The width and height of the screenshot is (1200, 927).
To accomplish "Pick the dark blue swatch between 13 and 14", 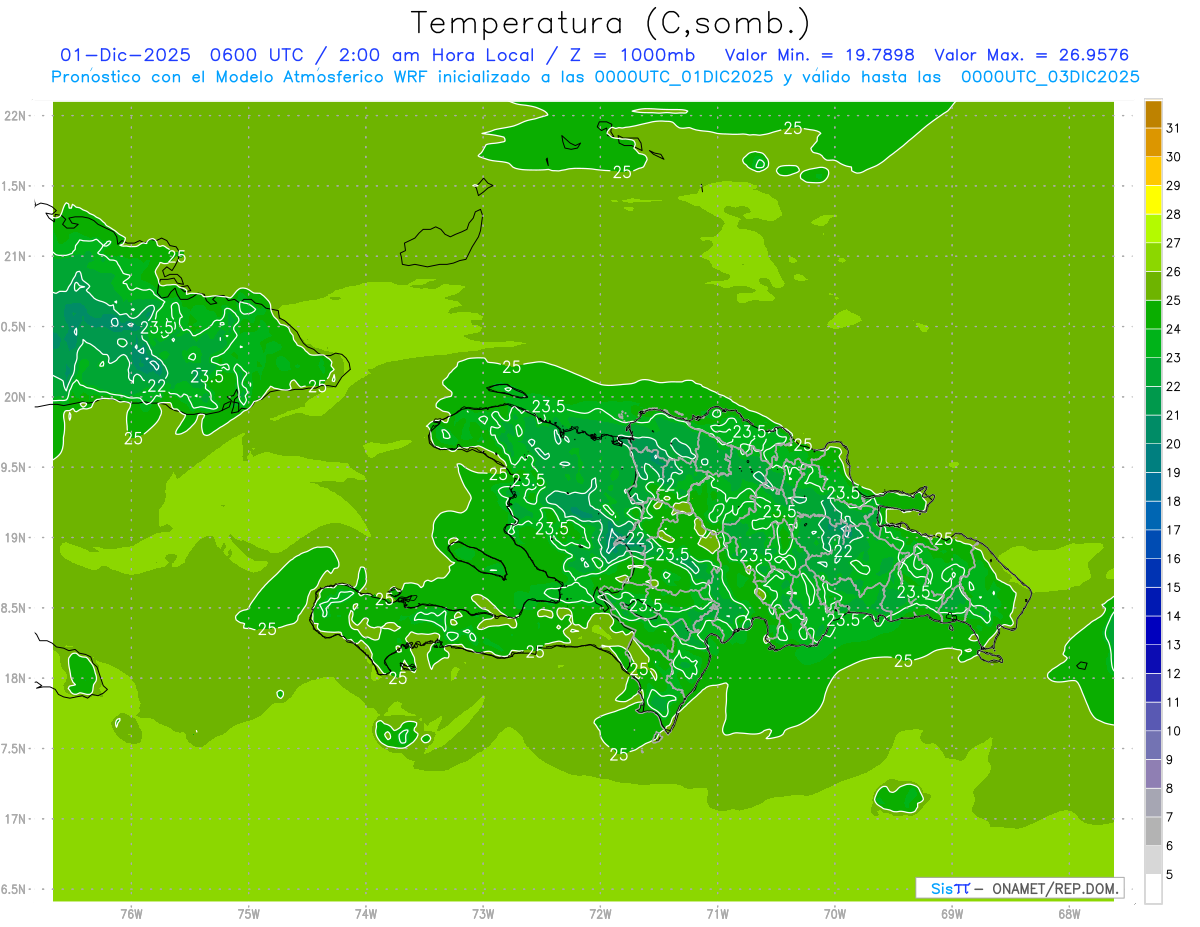I will (x=1153, y=630).
